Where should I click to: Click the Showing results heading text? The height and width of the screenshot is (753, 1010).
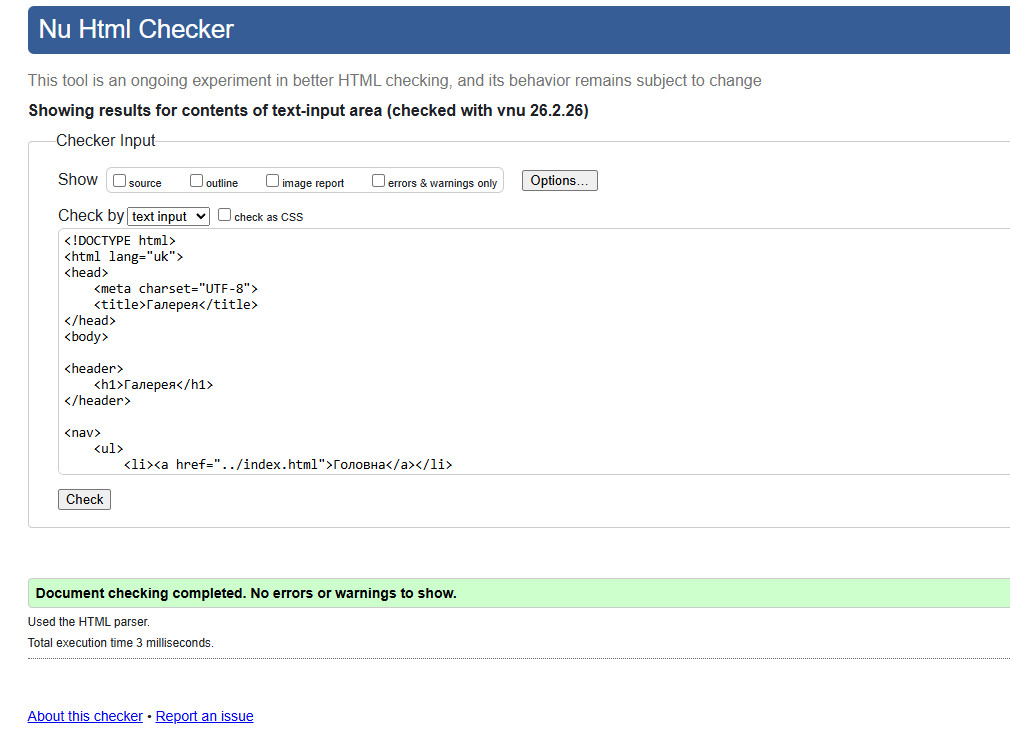(308, 111)
